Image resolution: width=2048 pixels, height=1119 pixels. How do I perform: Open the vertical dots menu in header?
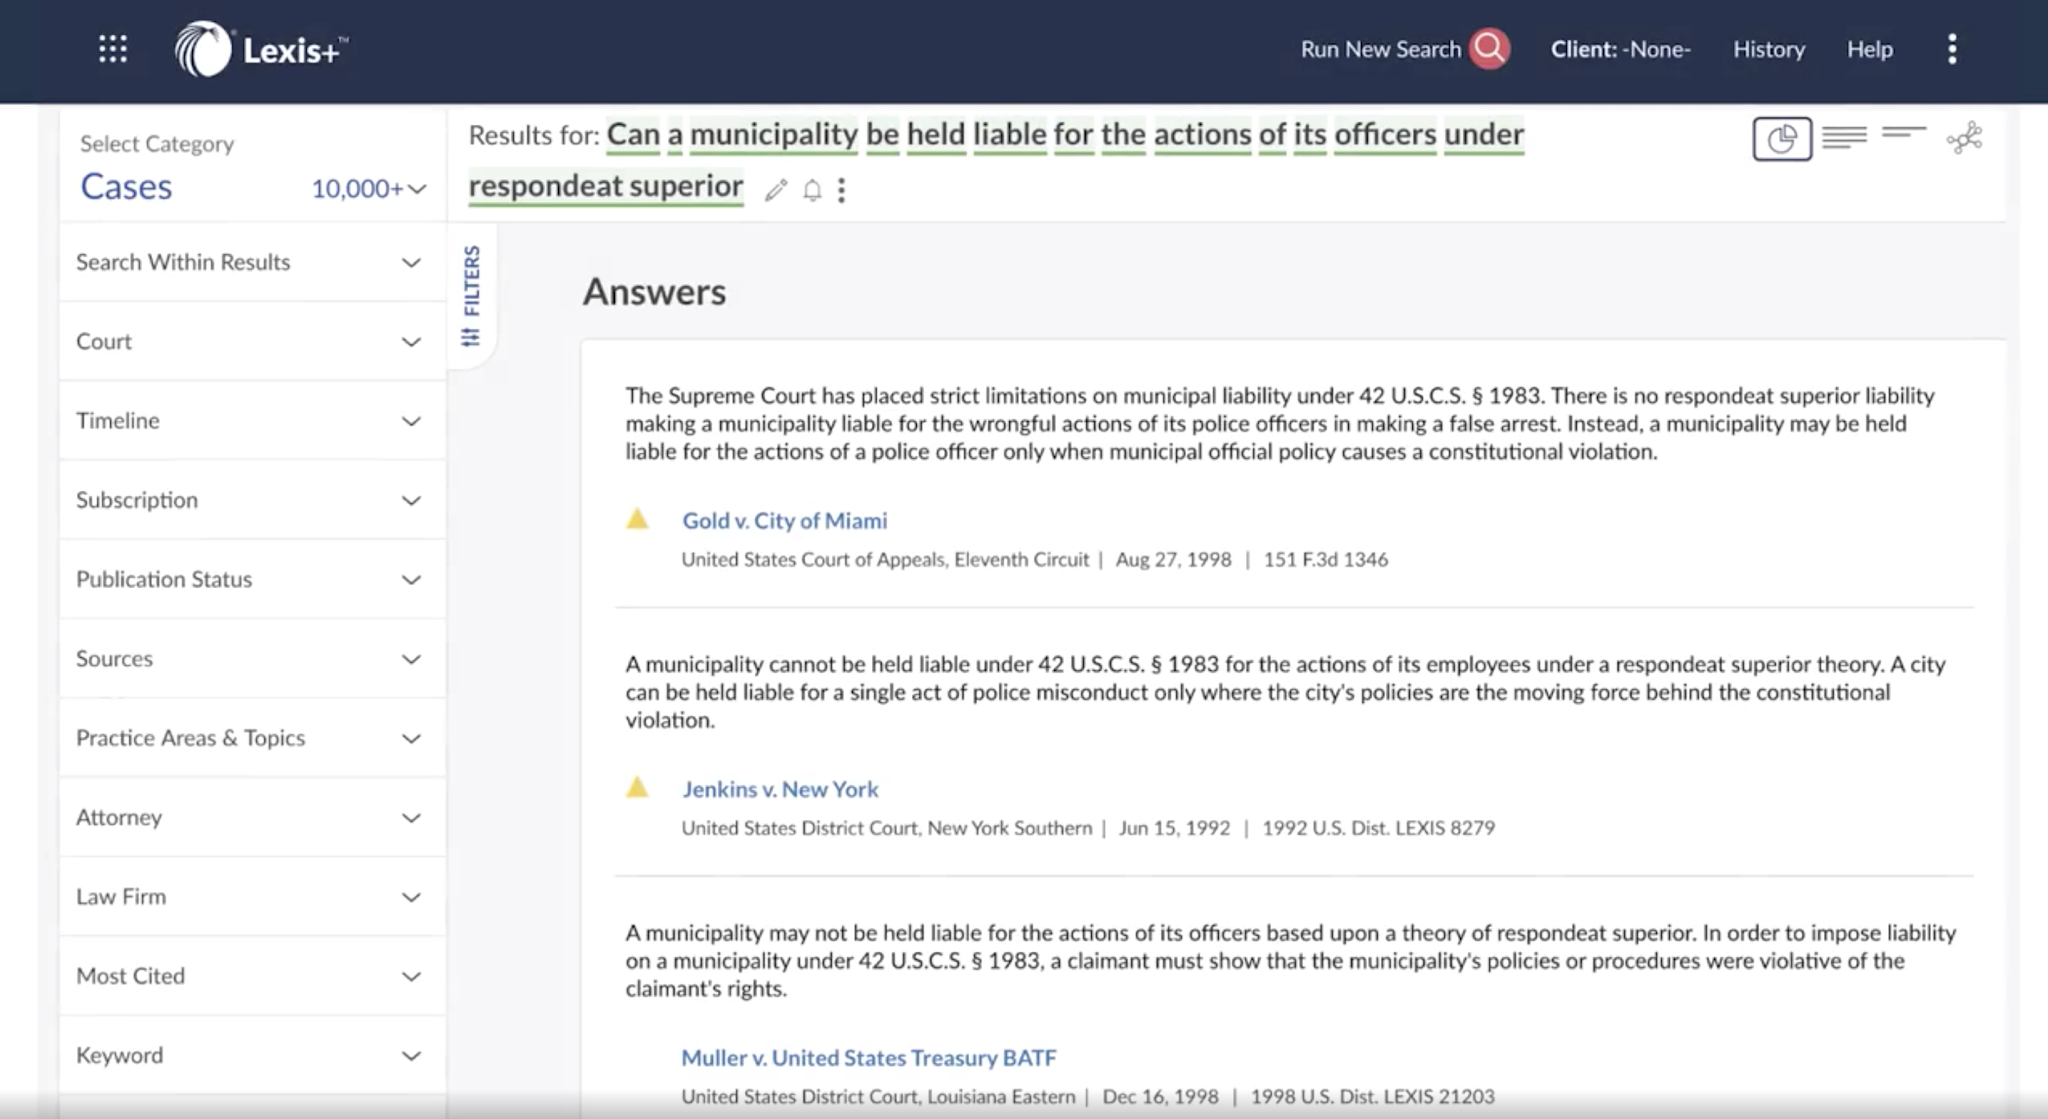(x=1952, y=49)
